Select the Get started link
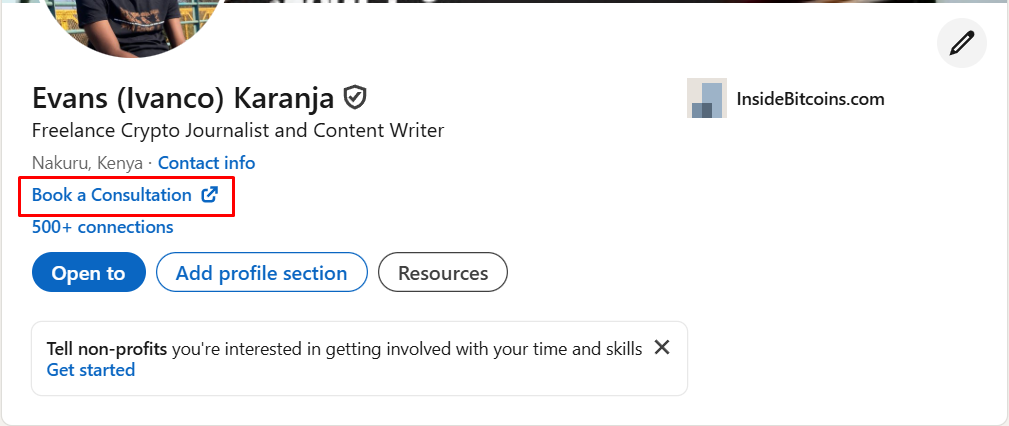 pos(91,370)
